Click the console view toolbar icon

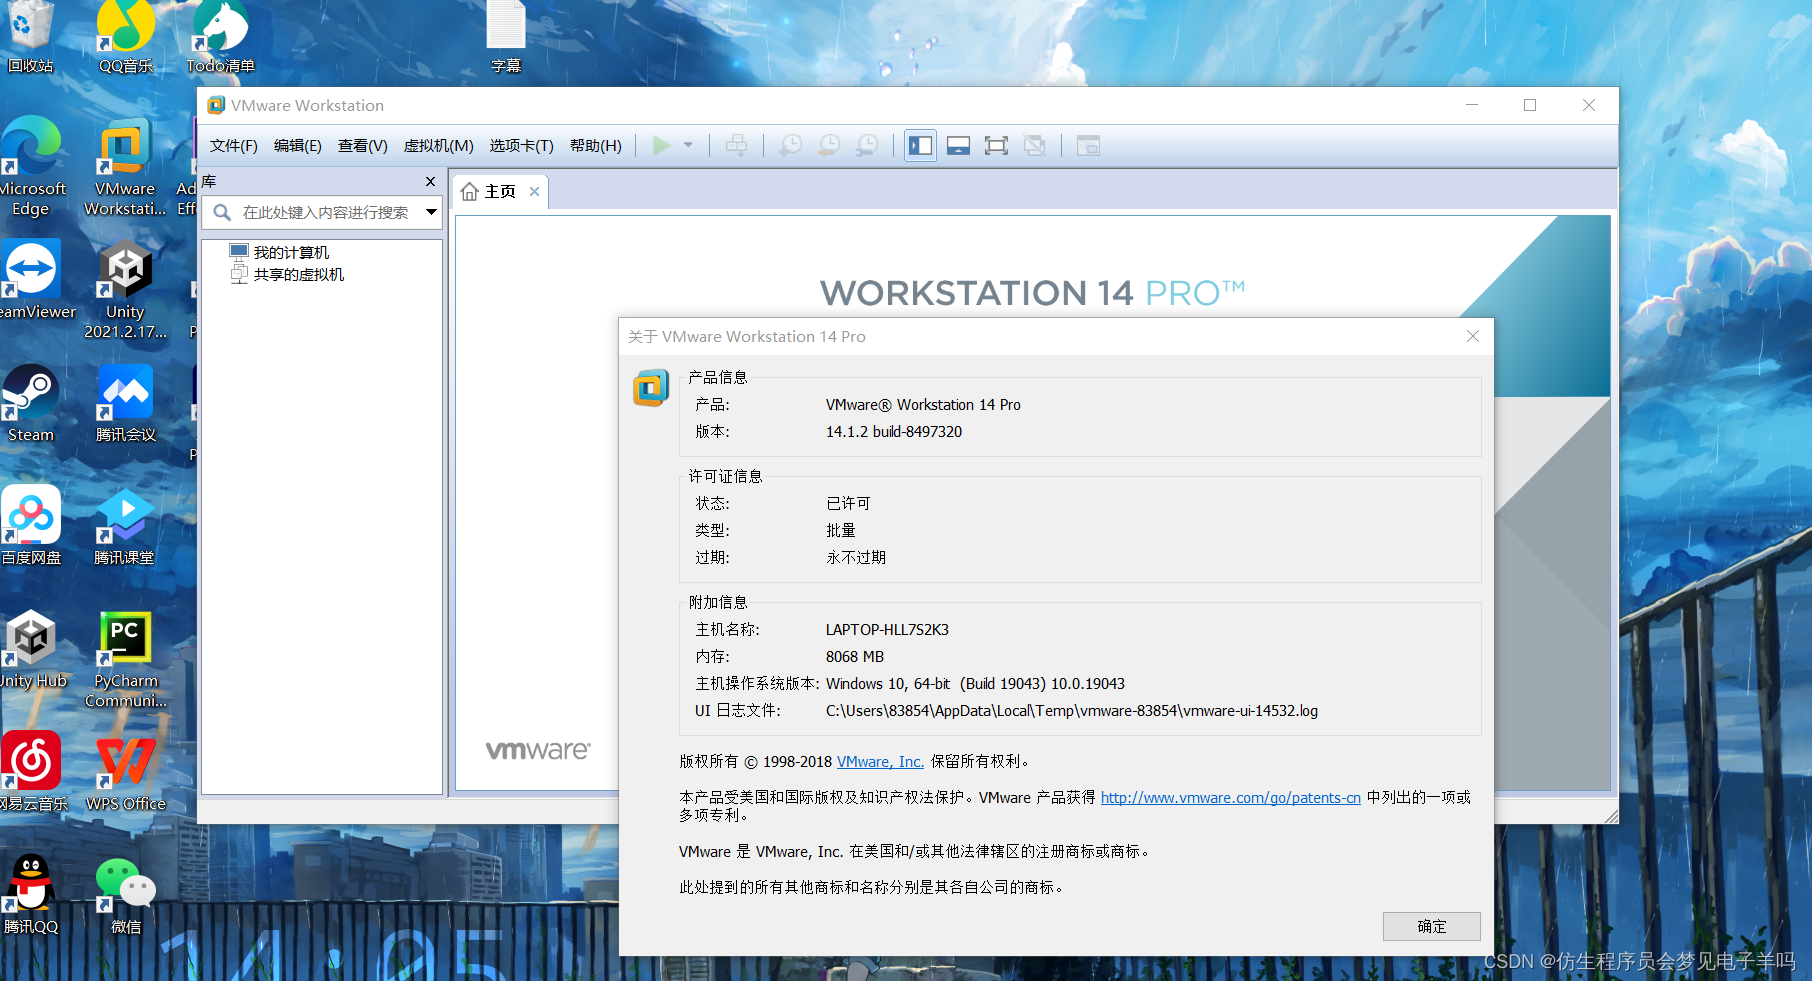[1088, 146]
